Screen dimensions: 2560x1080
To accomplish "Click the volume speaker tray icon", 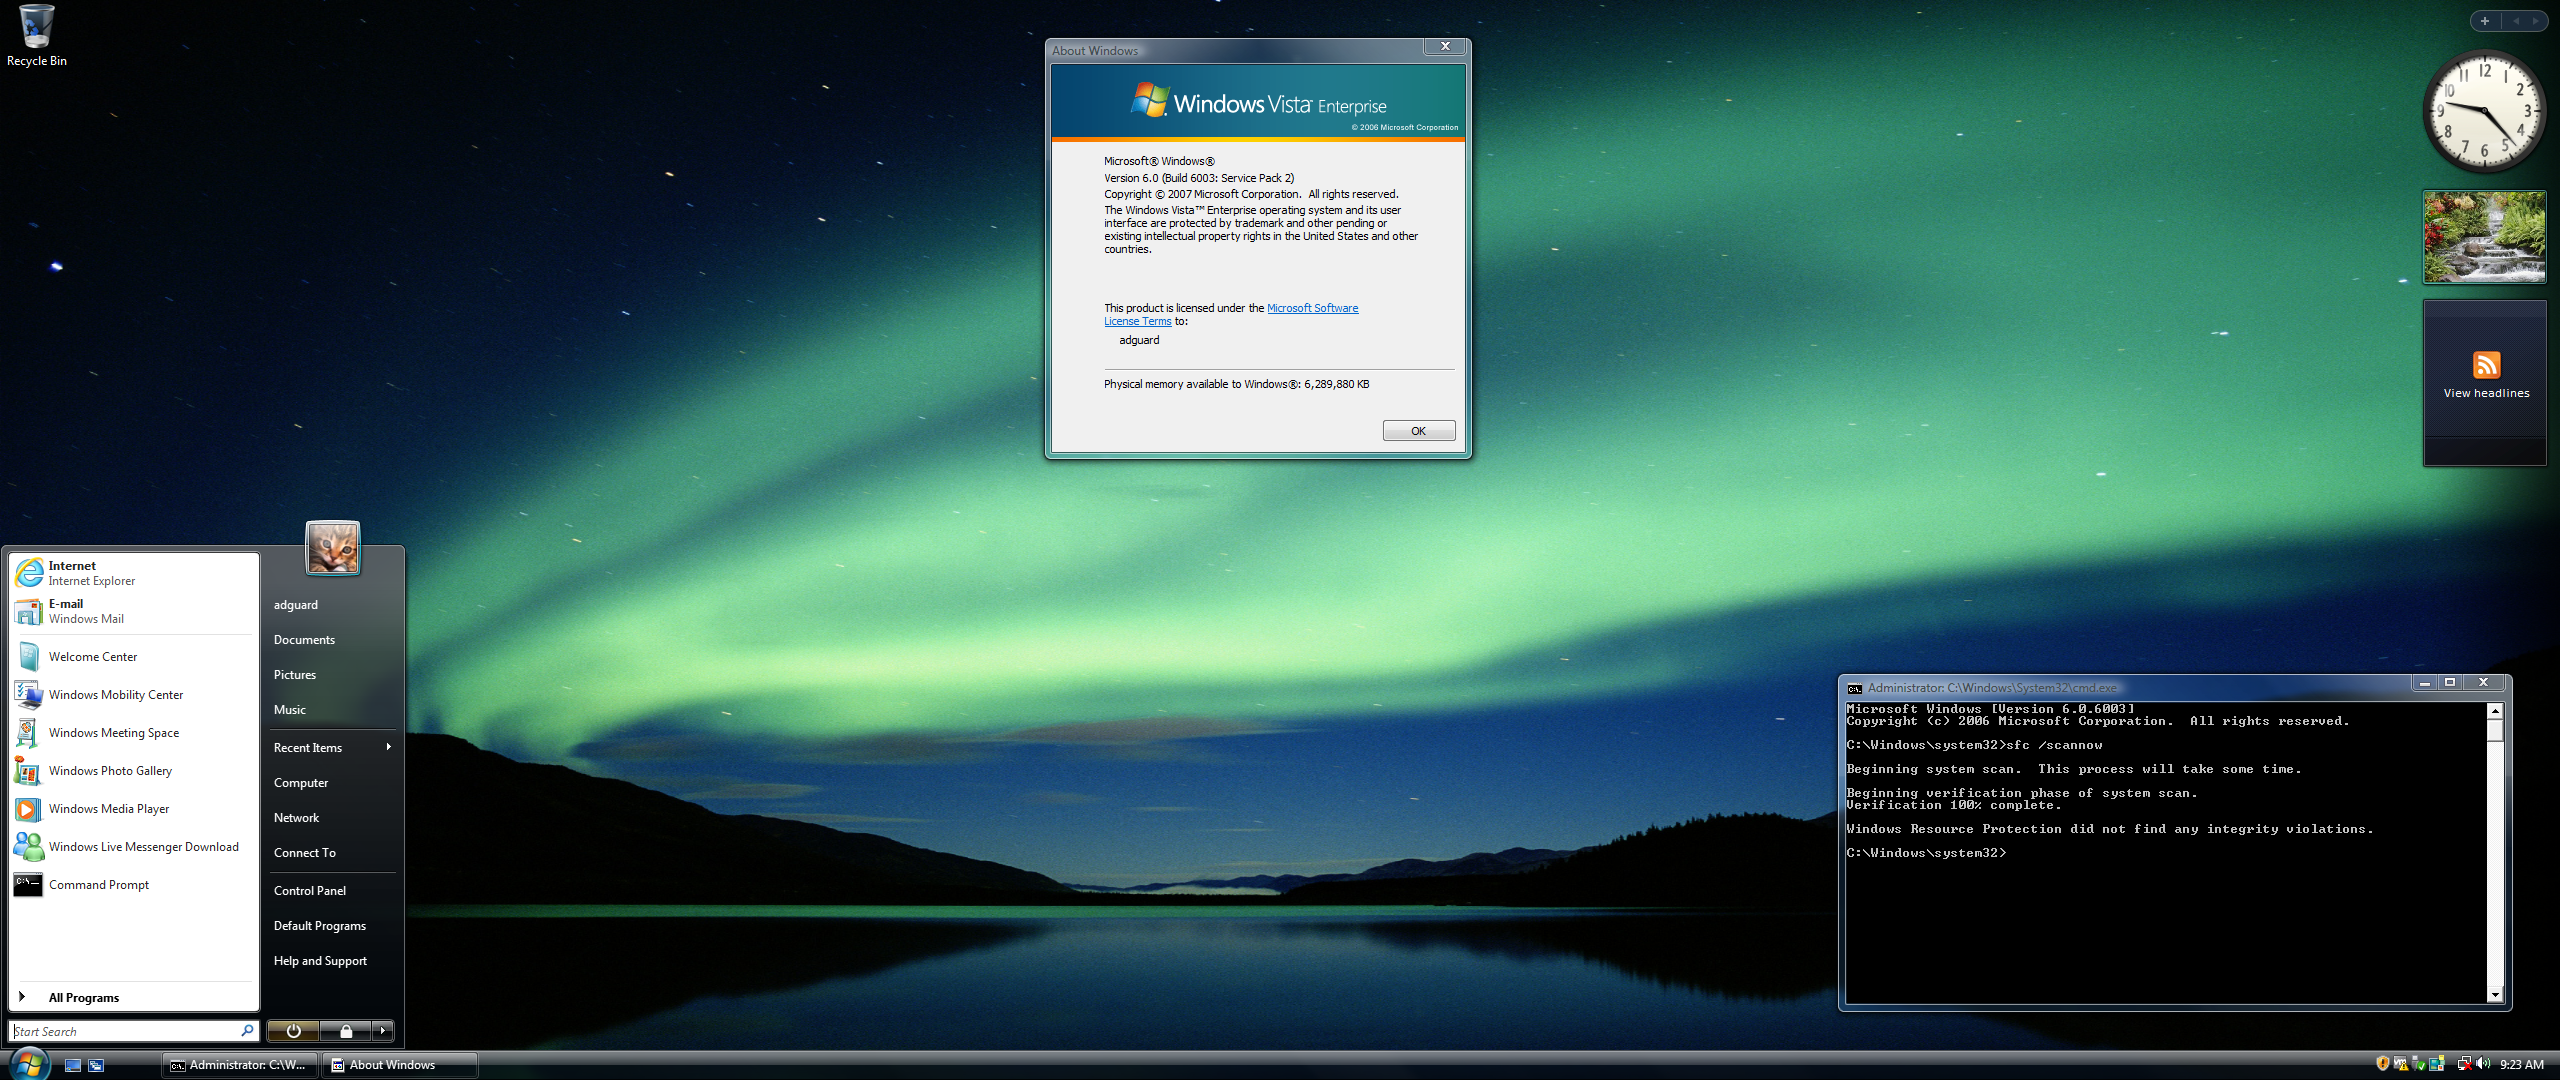I will 2482,1064.
